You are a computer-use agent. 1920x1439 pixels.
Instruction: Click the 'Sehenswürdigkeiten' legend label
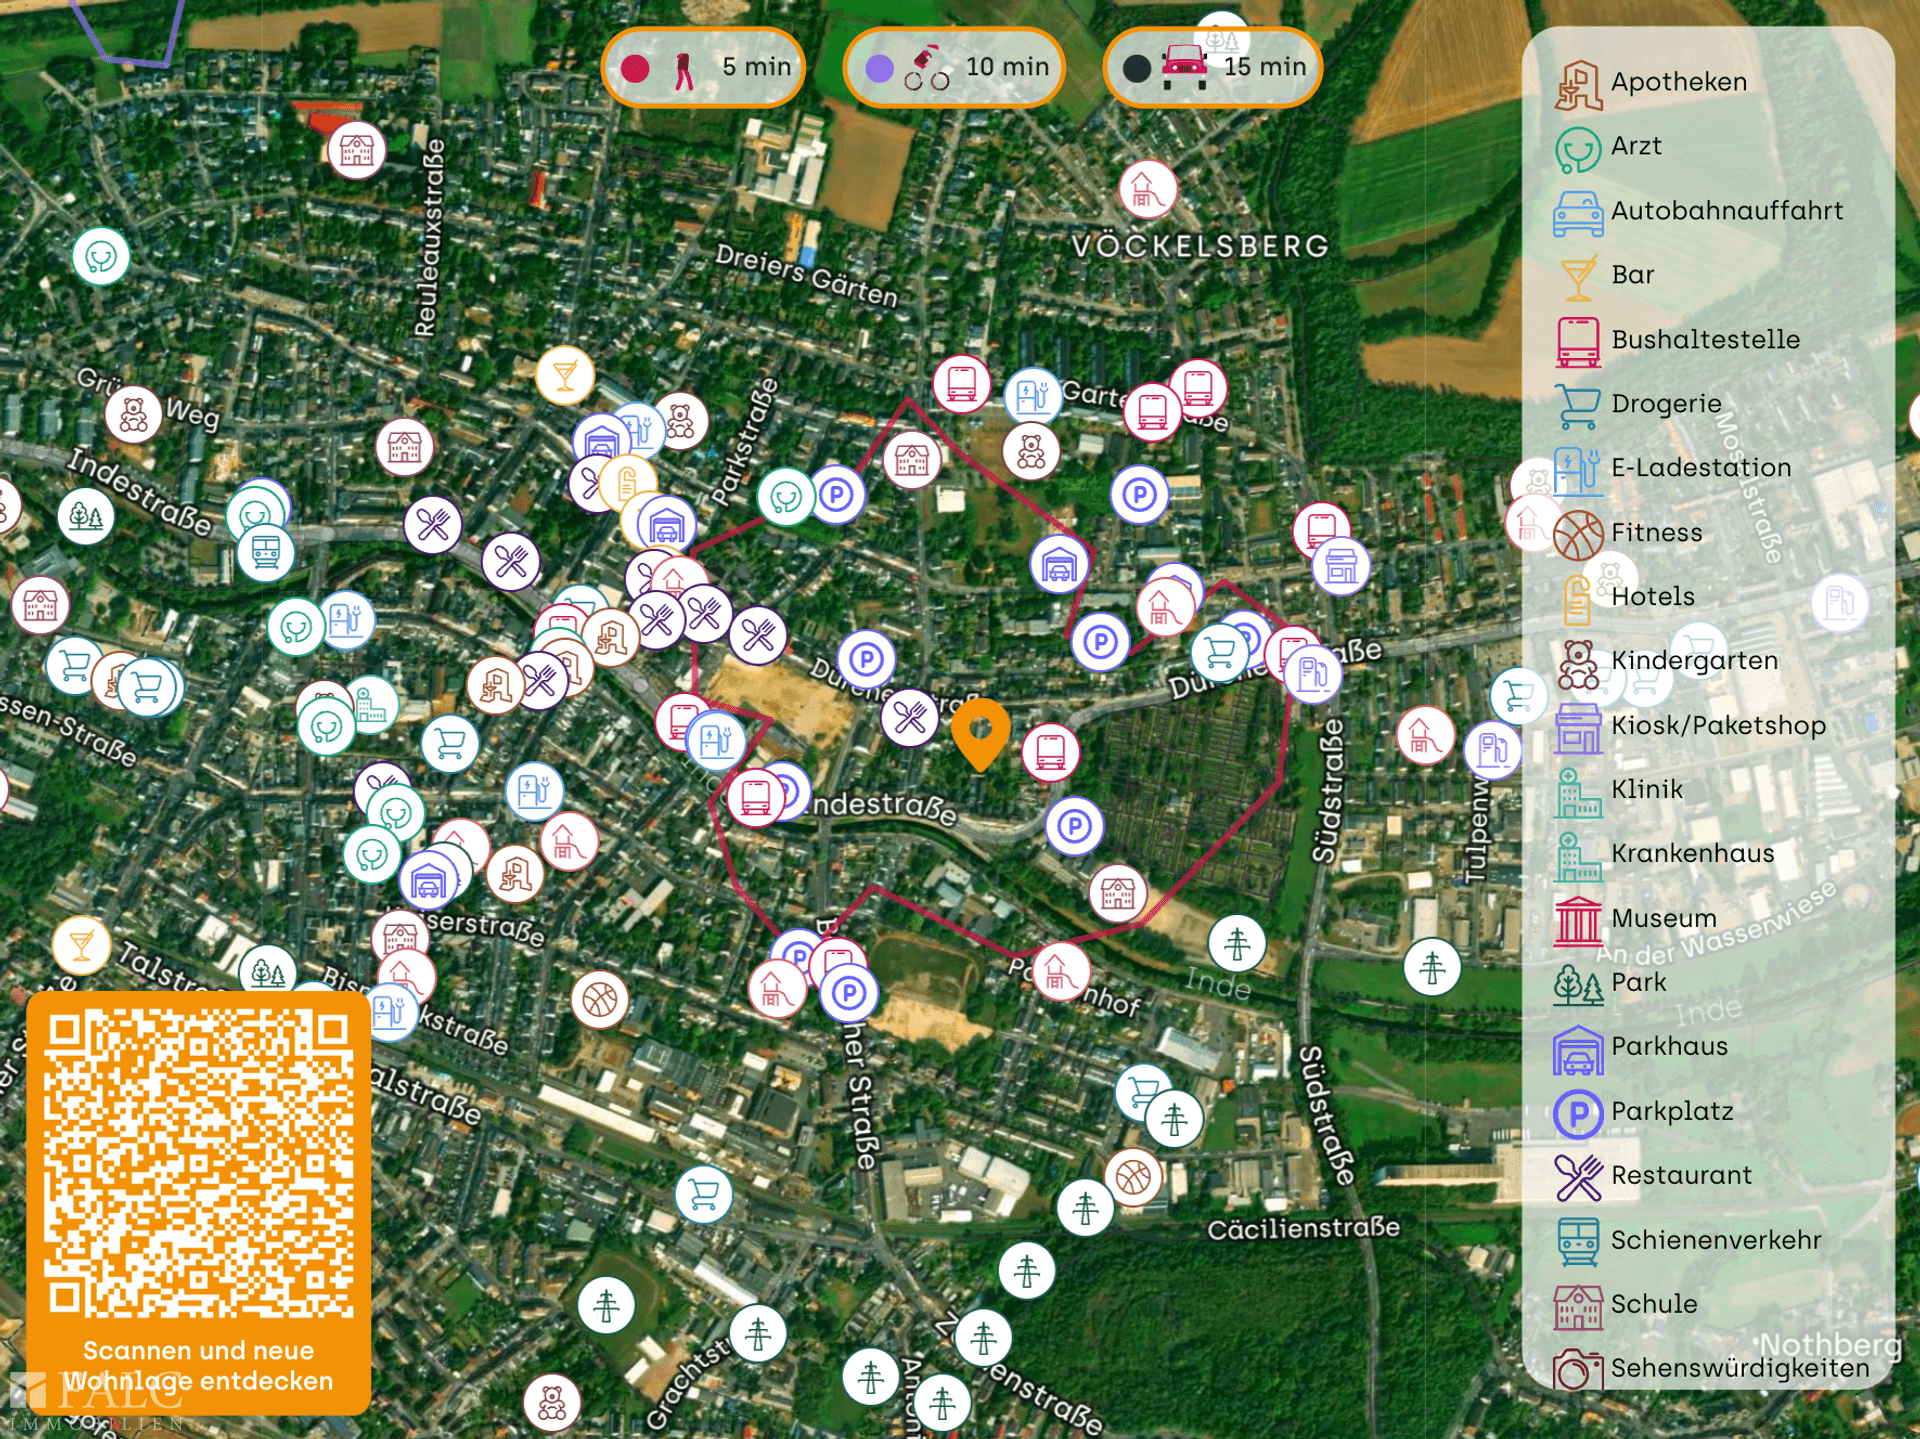(1740, 1368)
